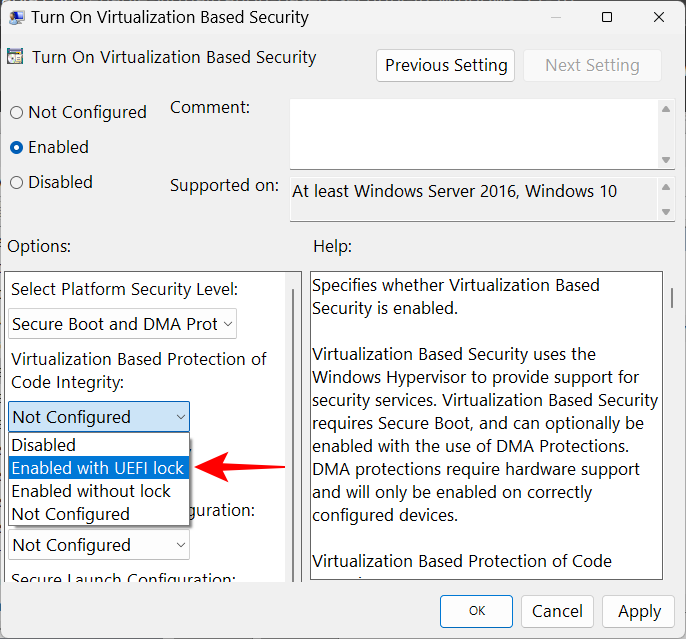Choose Enabled with UEFI lock option
The image size is (686, 639).
(97, 468)
